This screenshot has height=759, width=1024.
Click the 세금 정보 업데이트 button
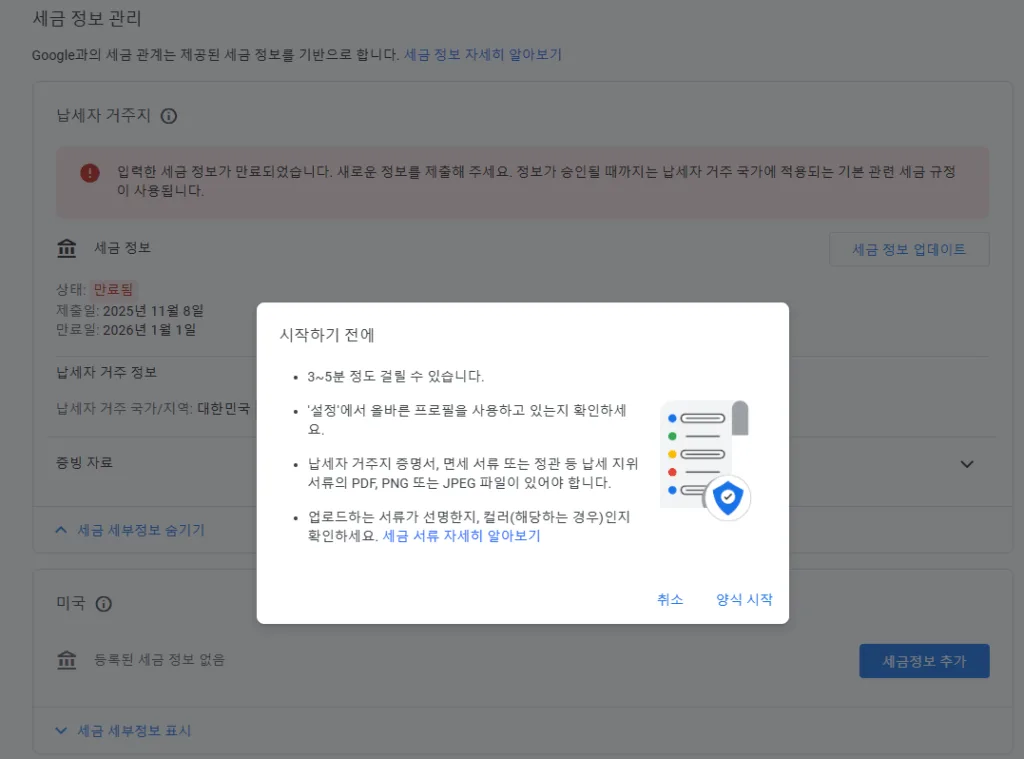click(x=909, y=249)
